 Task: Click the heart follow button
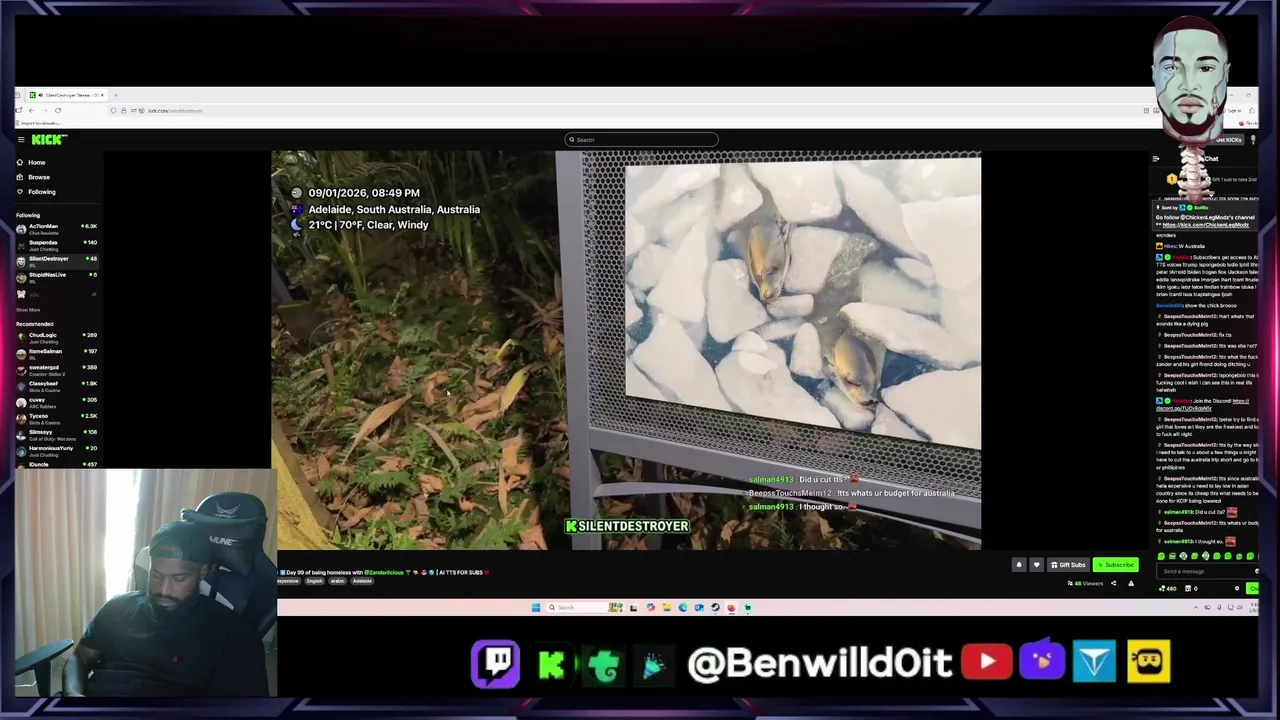click(1036, 565)
